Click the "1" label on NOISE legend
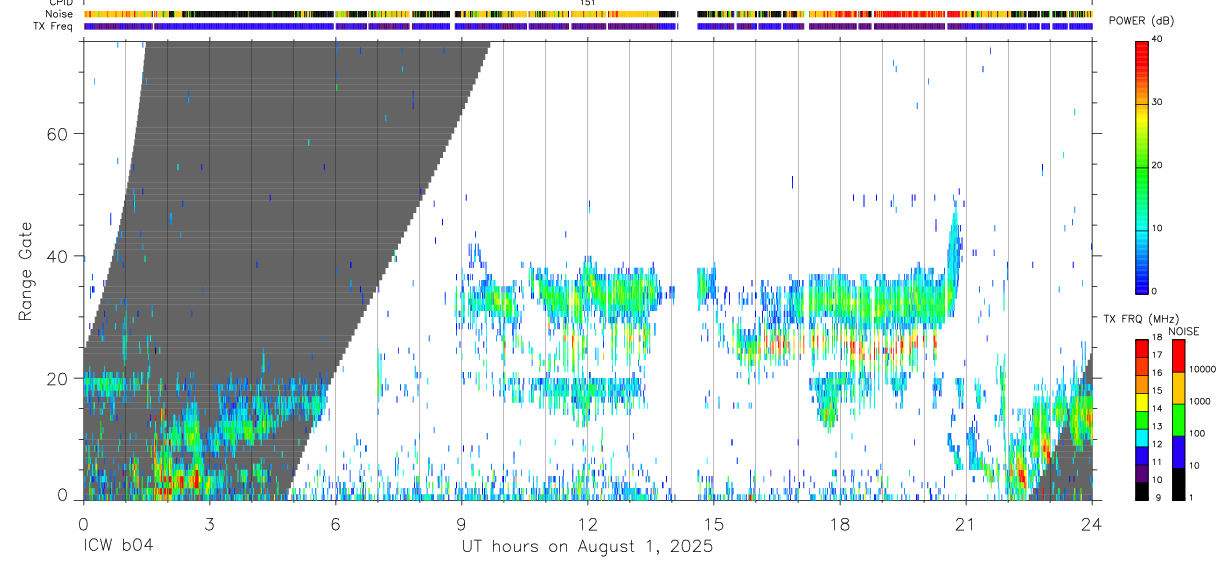This screenshot has width=1228, height=567. (1192, 497)
